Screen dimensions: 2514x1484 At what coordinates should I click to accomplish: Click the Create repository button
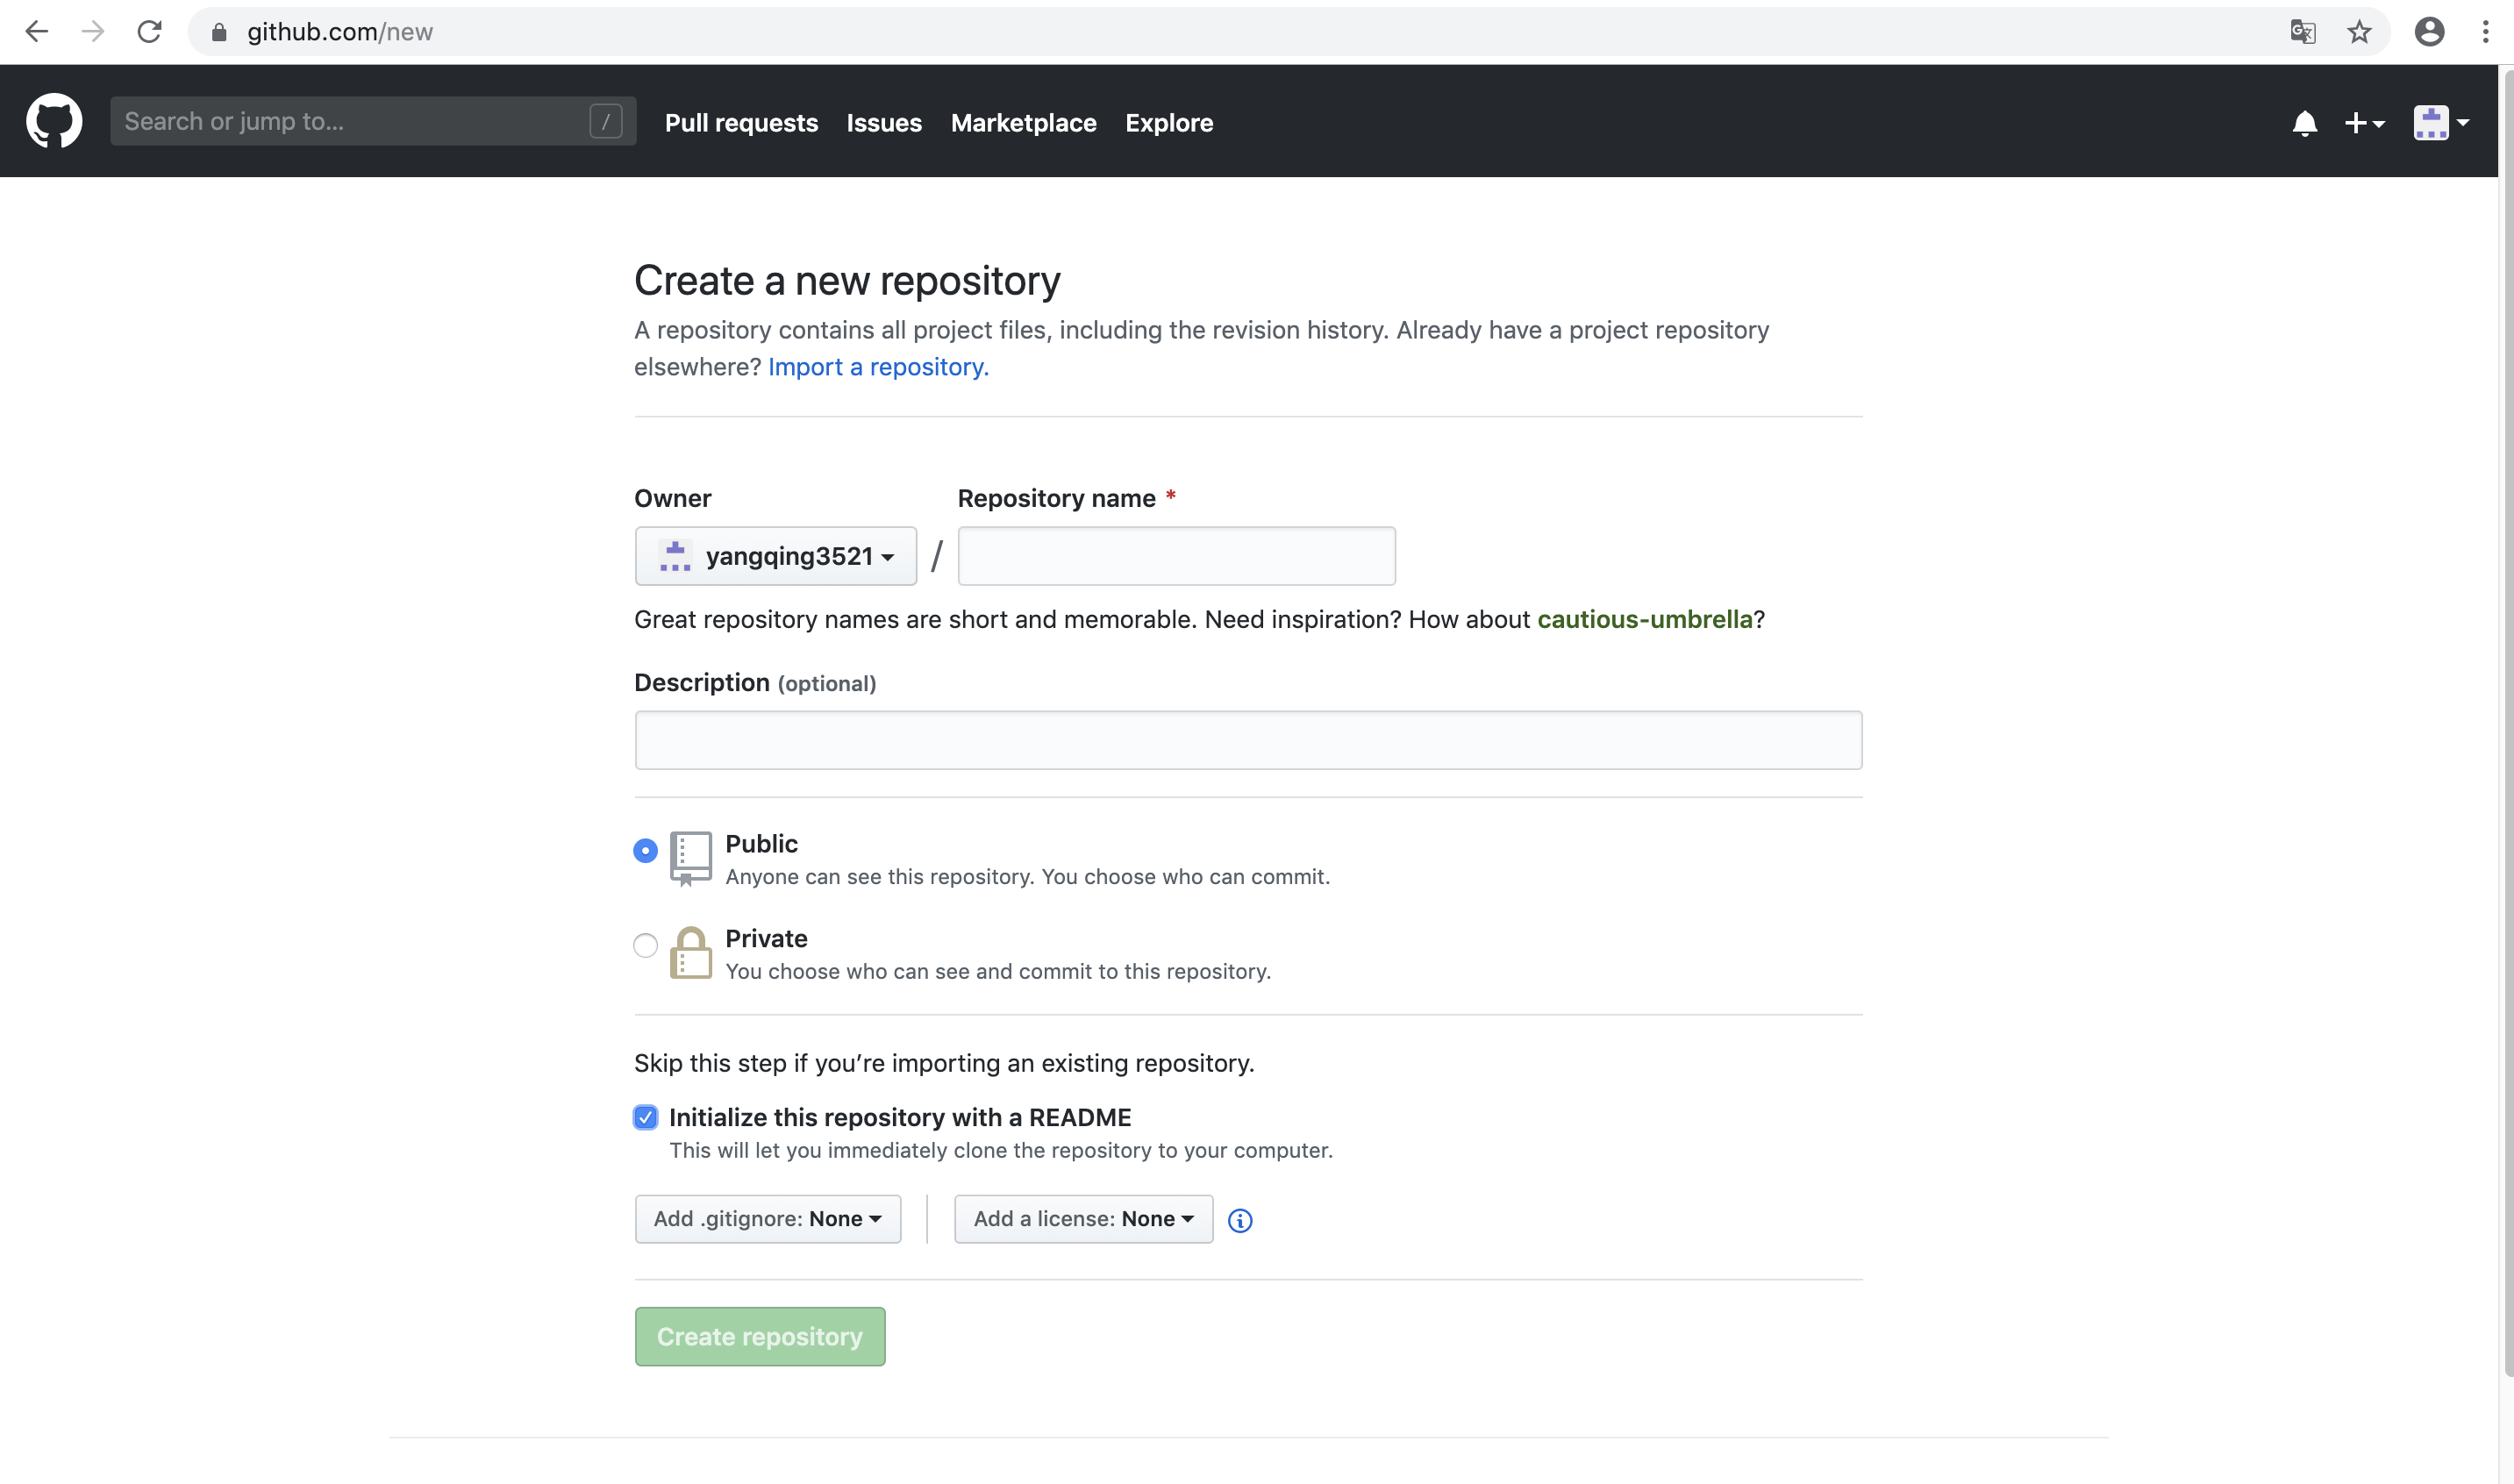[759, 1336]
